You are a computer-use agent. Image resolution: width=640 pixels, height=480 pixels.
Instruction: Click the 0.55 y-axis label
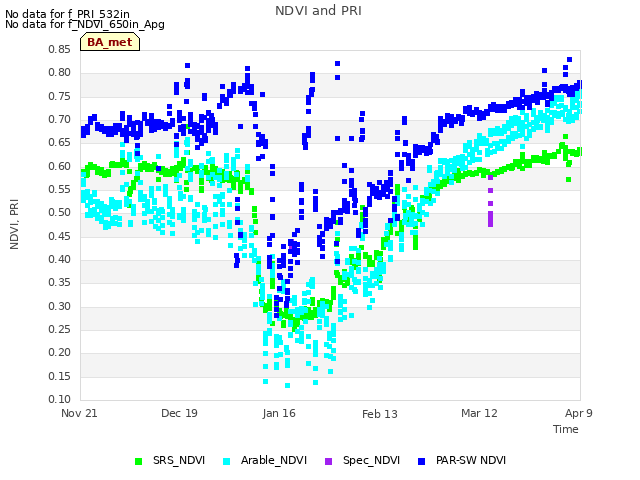pos(60,189)
